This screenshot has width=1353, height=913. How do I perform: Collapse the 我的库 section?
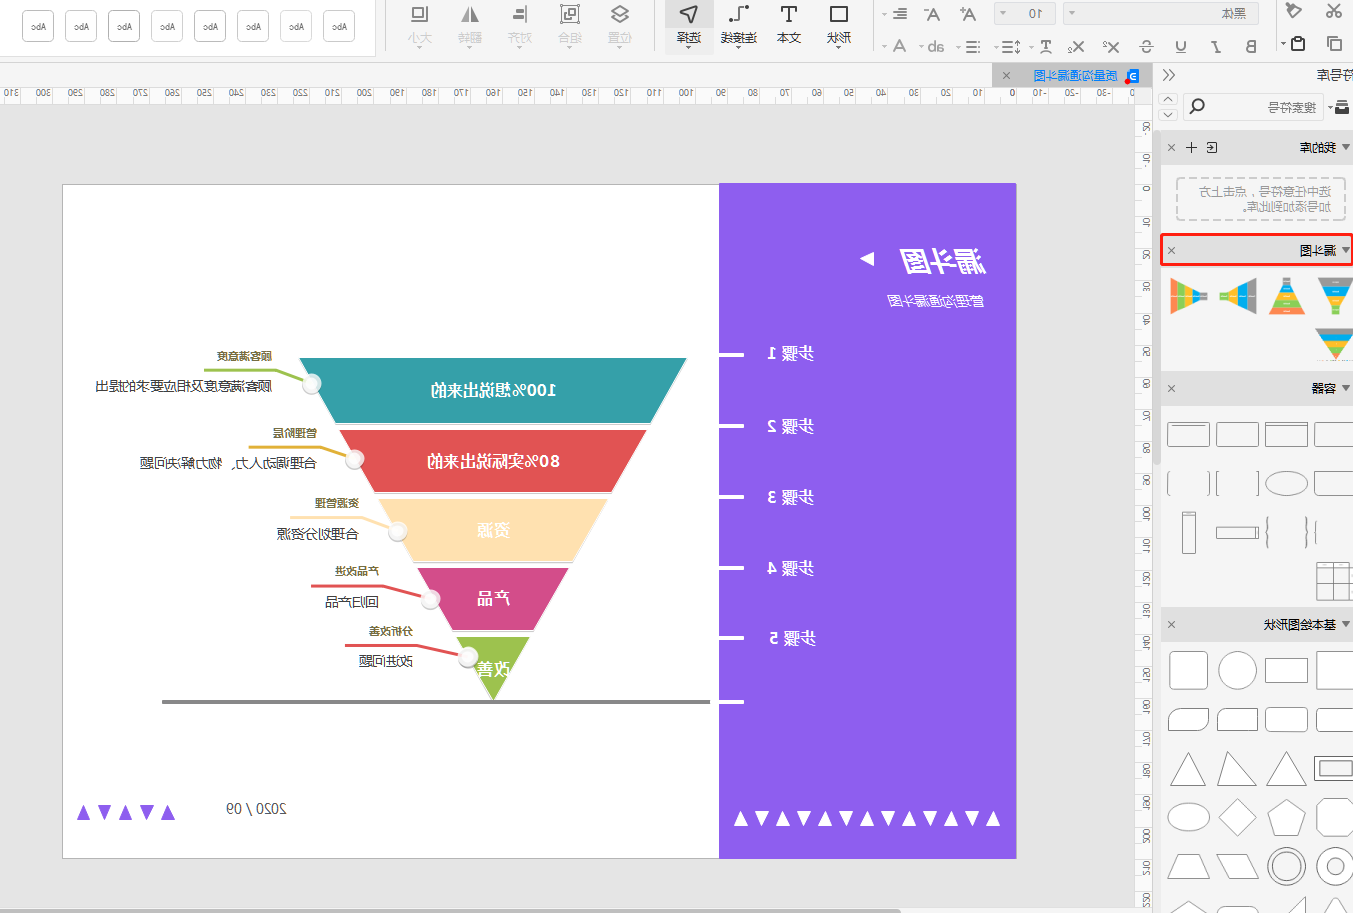tap(1346, 147)
